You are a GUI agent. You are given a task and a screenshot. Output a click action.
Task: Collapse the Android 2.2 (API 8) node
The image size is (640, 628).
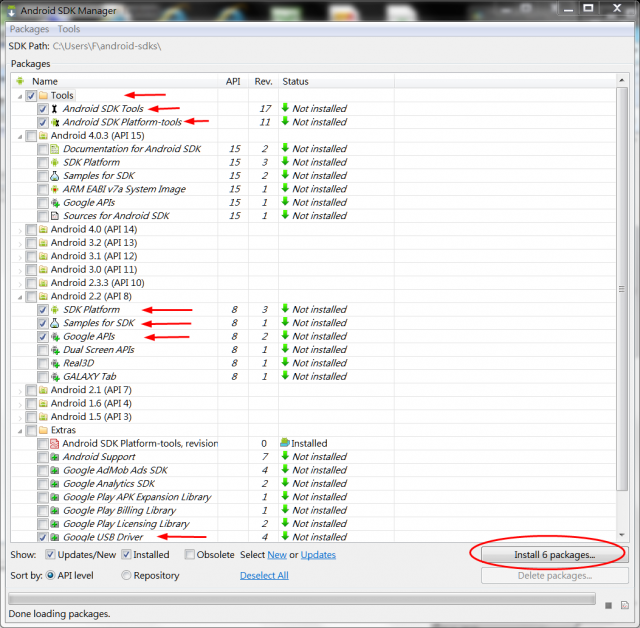[20, 297]
